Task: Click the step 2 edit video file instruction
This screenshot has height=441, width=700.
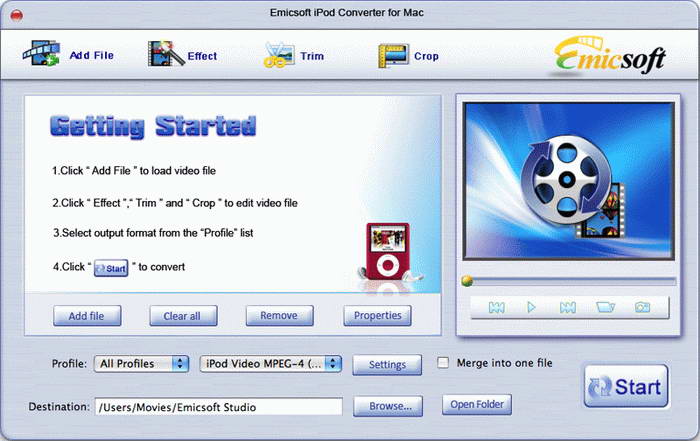Action: click(175, 203)
